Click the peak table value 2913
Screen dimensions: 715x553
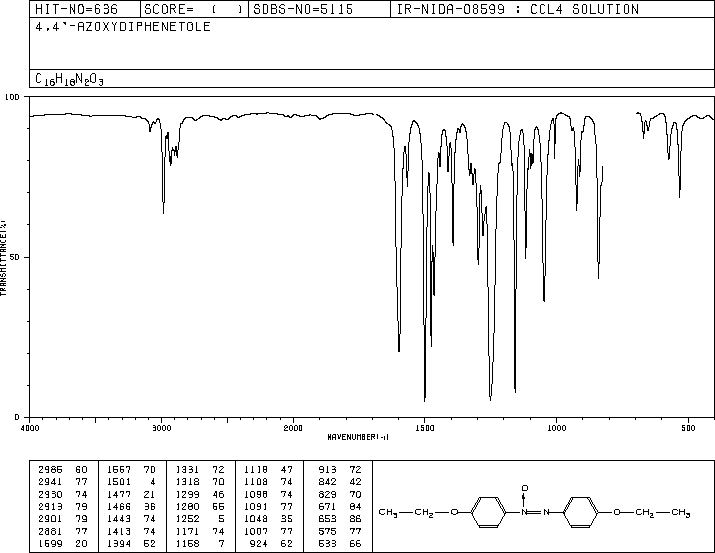coord(50,506)
